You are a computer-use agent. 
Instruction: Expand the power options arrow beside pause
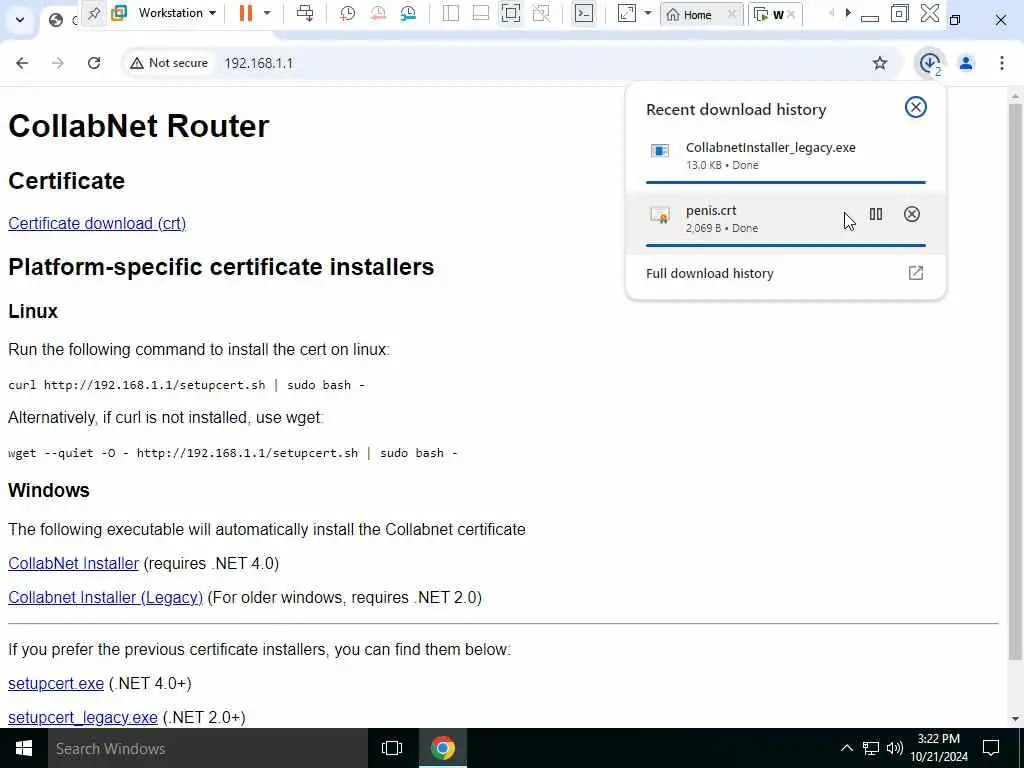266,13
